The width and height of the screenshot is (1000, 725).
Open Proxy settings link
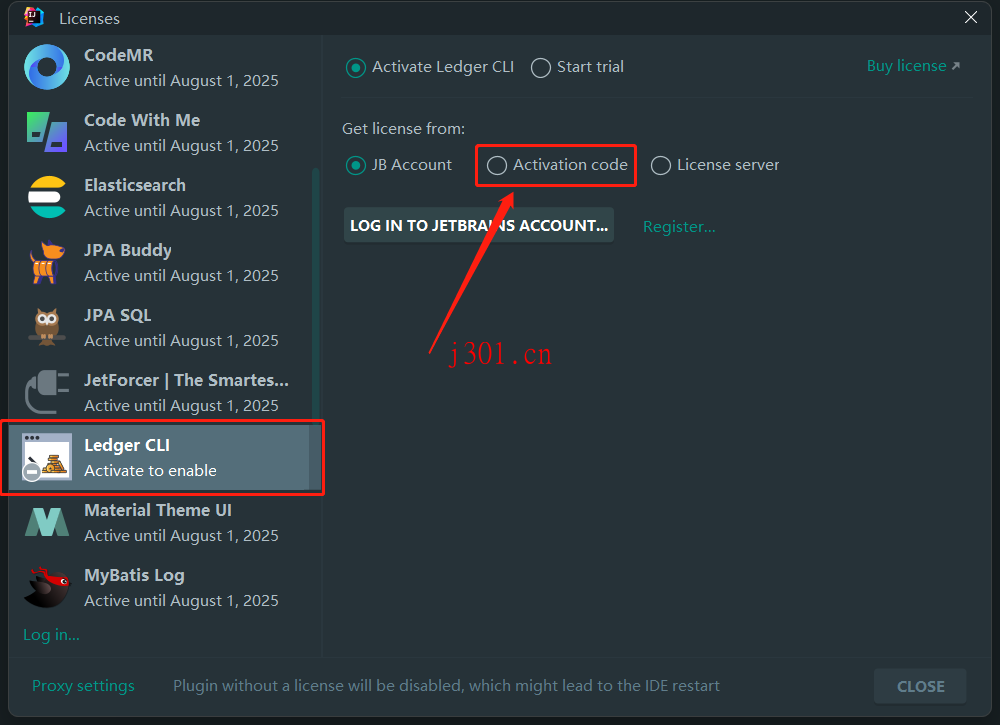(x=83, y=685)
